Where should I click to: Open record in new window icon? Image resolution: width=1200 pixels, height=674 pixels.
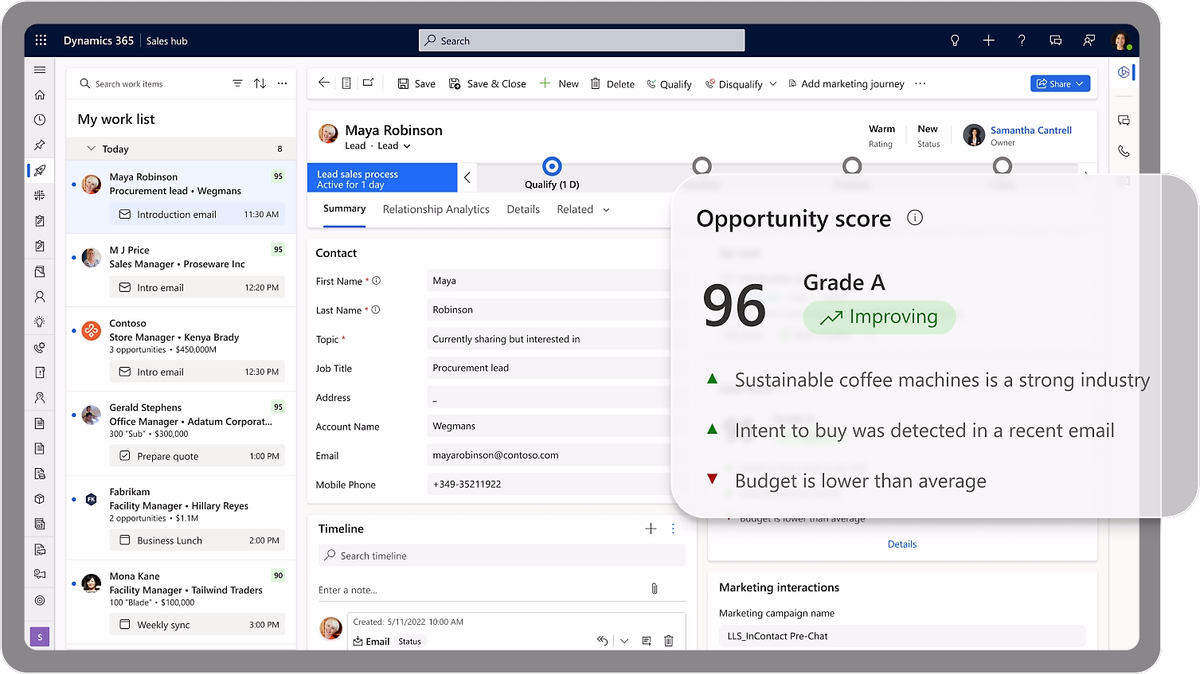click(x=368, y=84)
